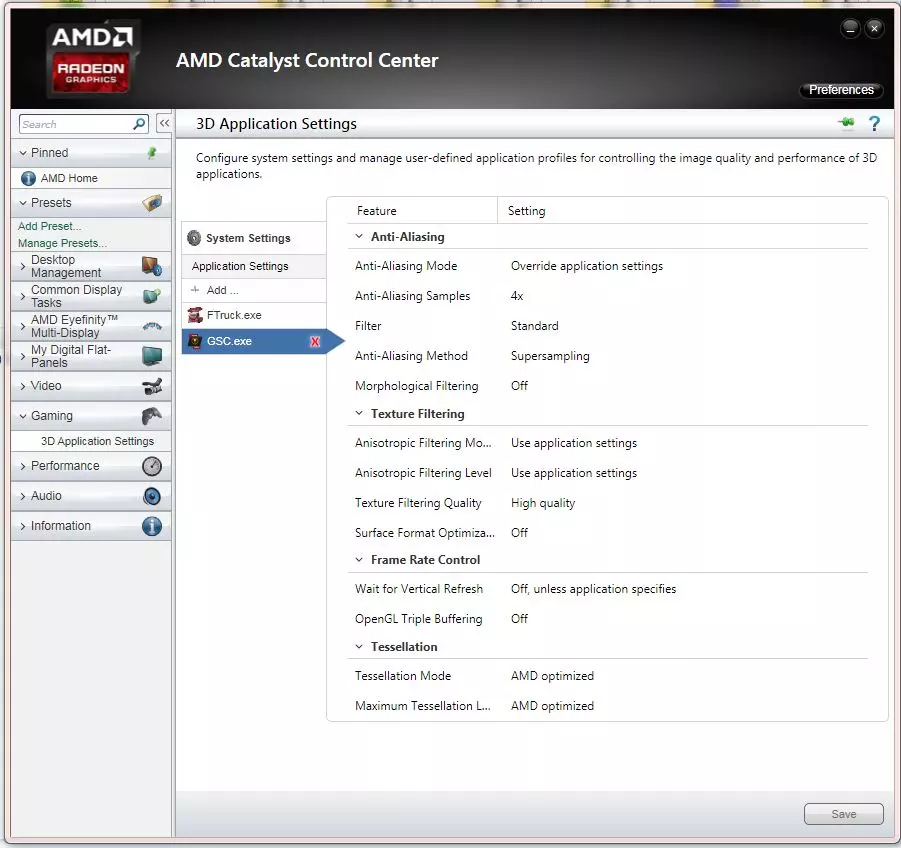Expand the Information section

[23, 526]
